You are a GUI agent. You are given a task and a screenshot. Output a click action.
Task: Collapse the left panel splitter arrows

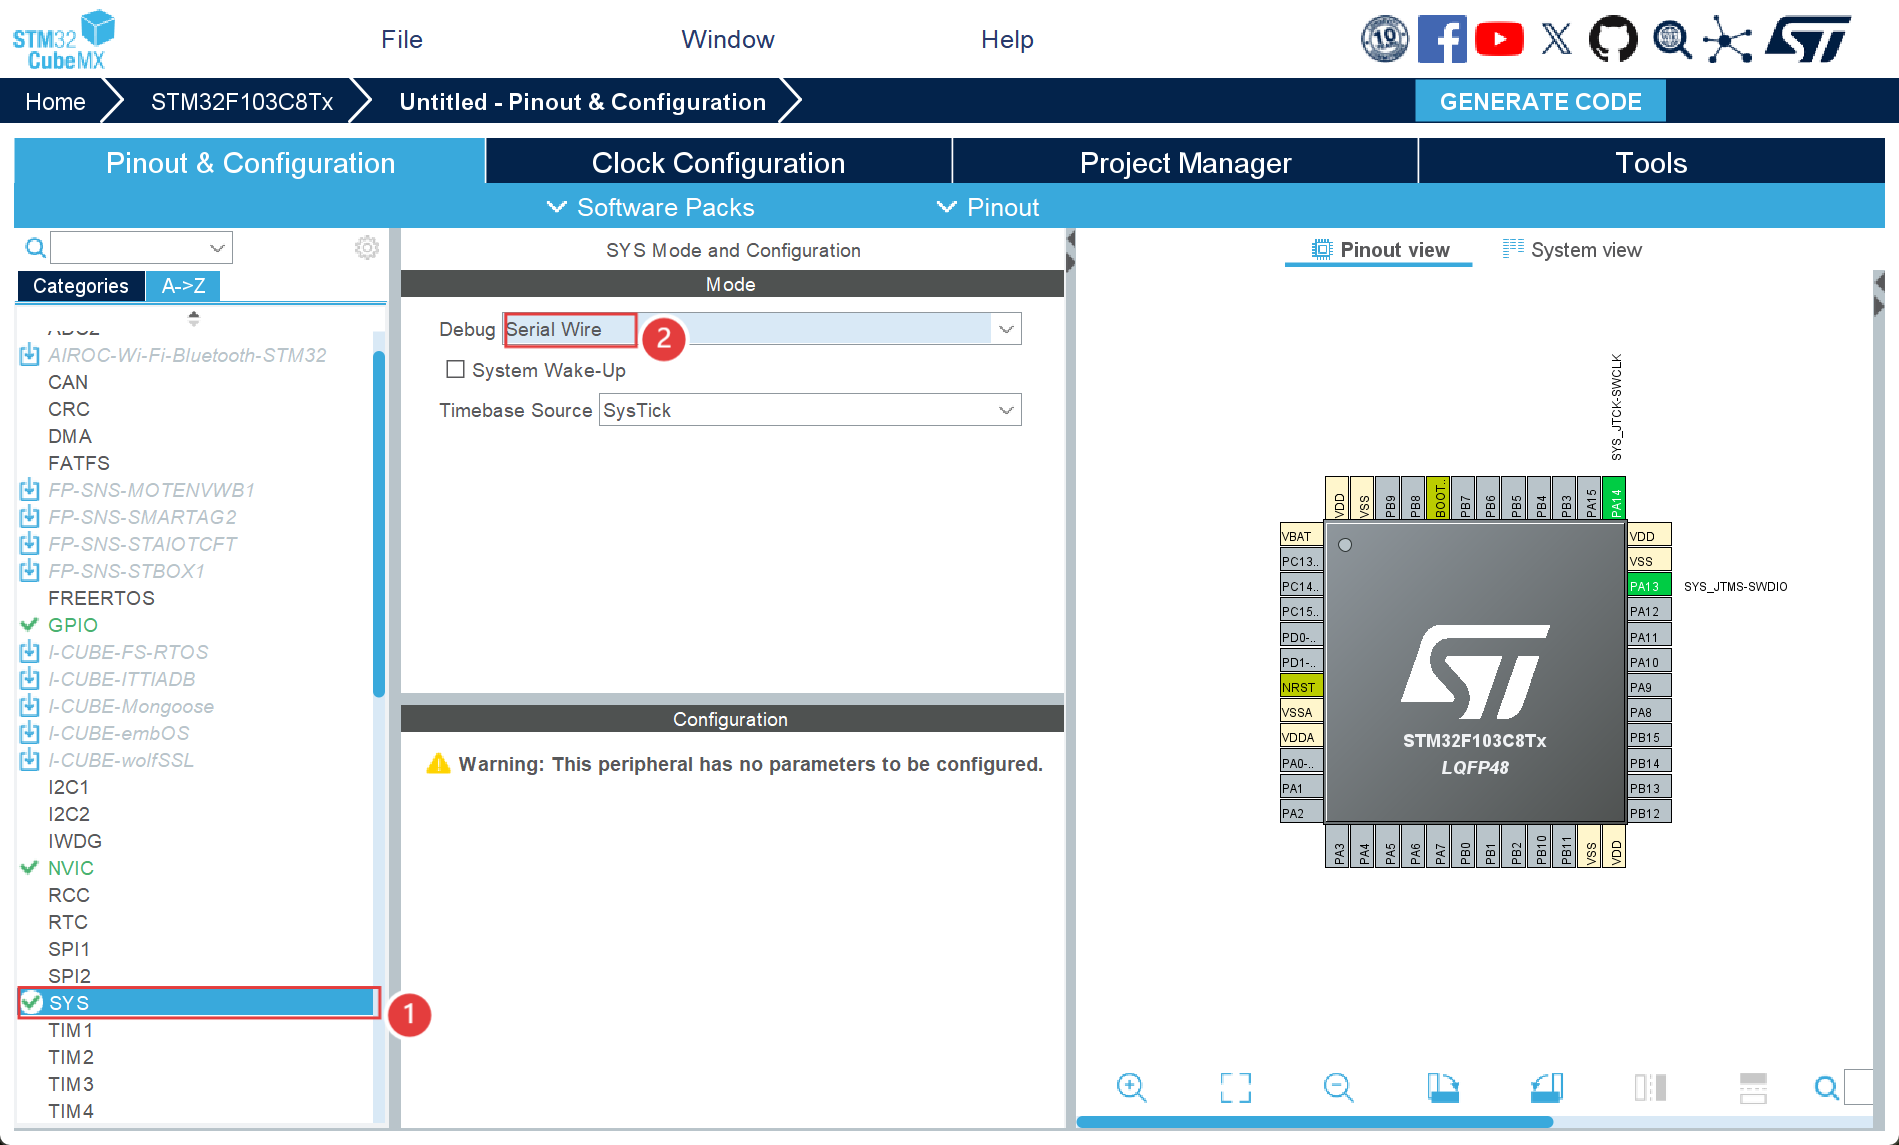click(1070, 251)
